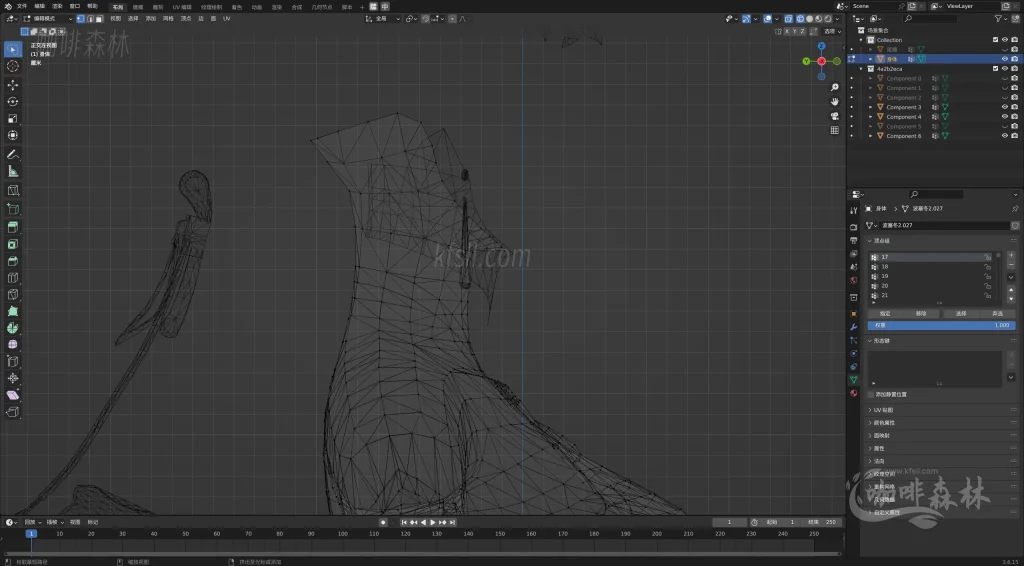The image size is (1024, 566).
Task: Open the UV menu in viewport header
Action: (227, 19)
